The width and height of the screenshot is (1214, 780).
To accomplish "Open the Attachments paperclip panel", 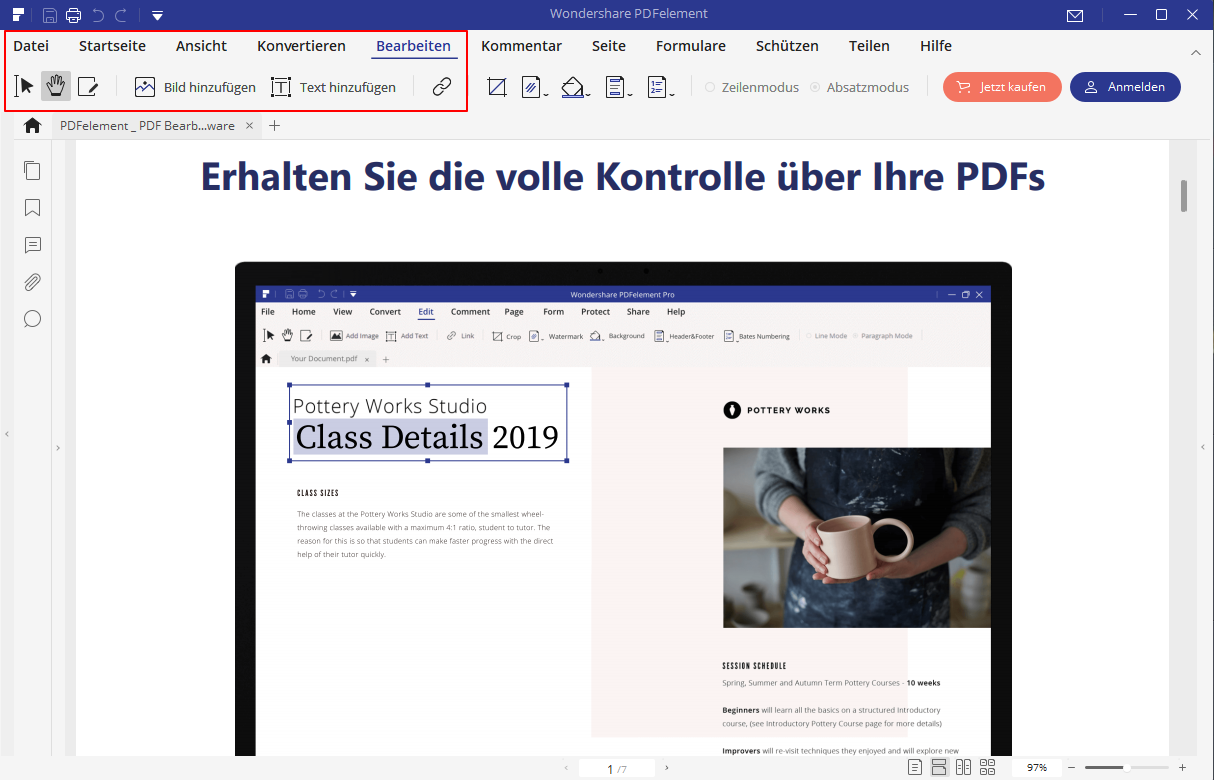I will pos(32,282).
